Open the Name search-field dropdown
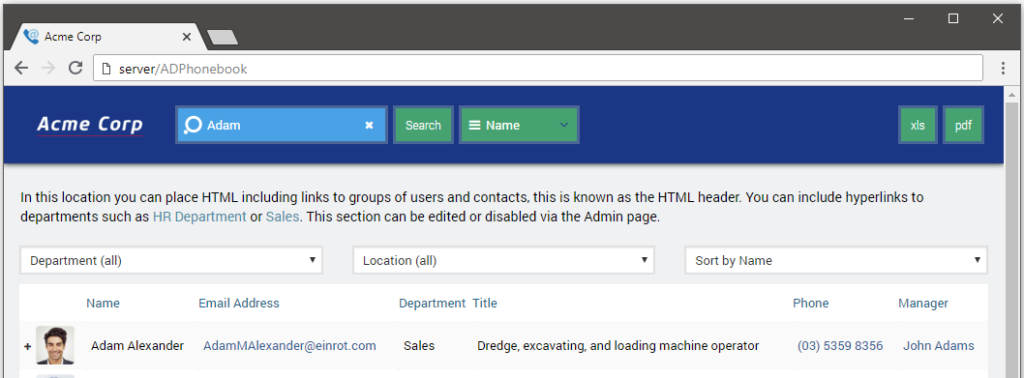Image resolution: width=1024 pixels, height=378 pixels. [x=519, y=125]
